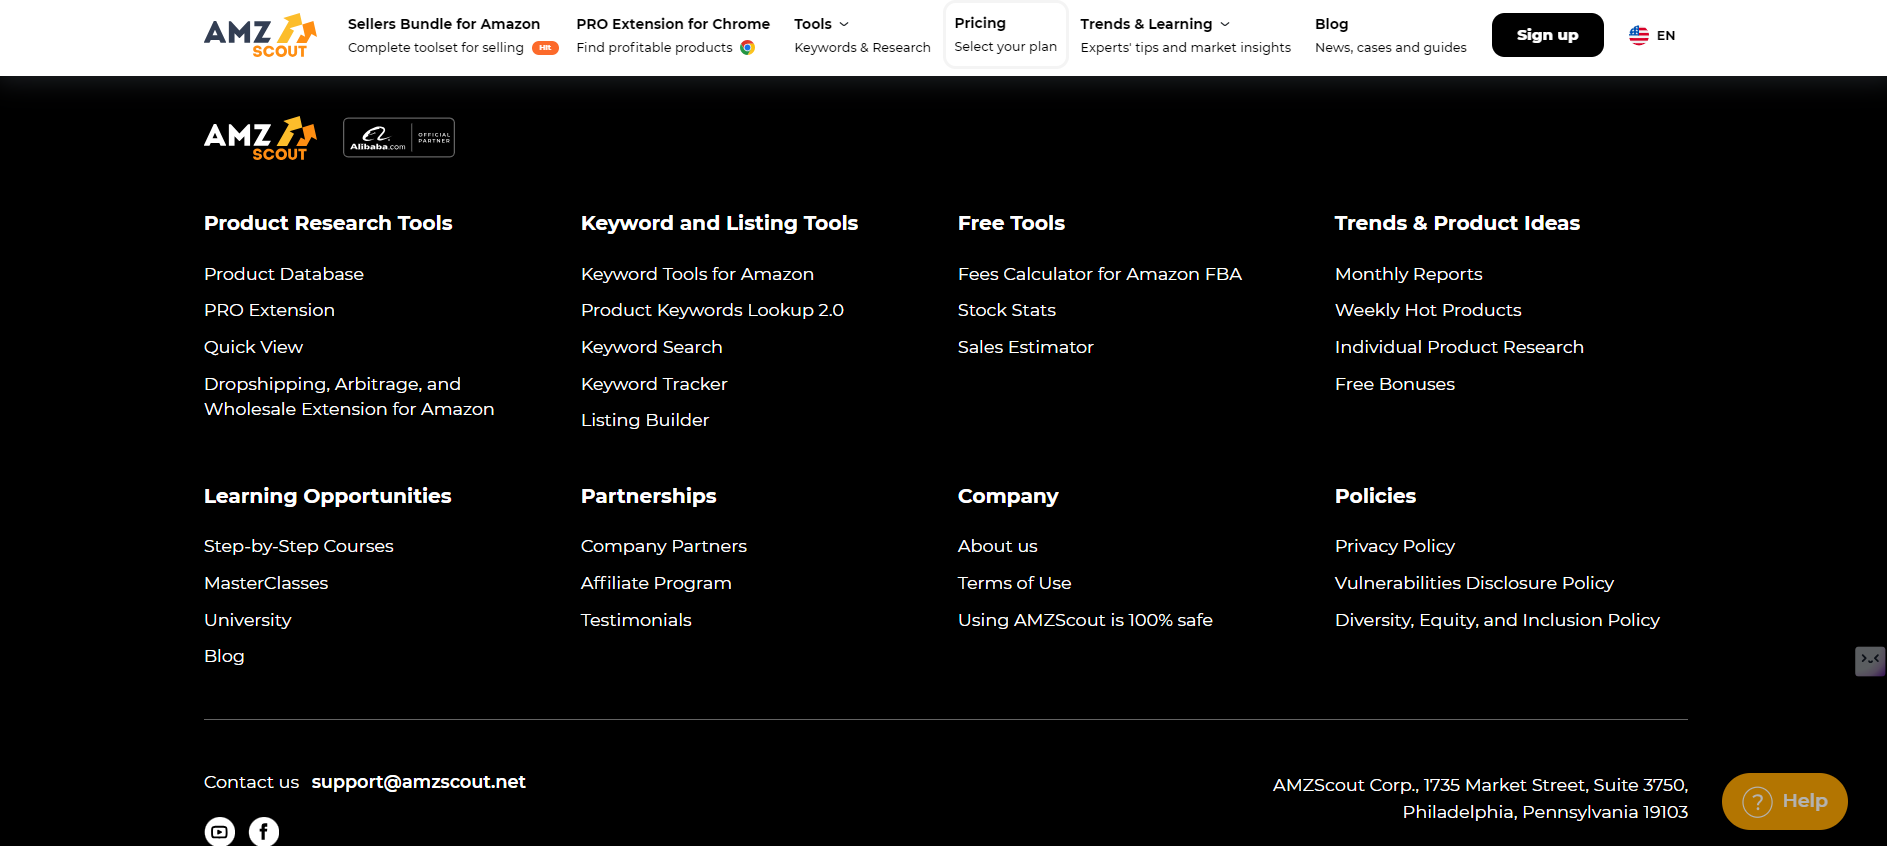The image size is (1887, 846).
Task: Open About us link
Action: coord(998,546)
